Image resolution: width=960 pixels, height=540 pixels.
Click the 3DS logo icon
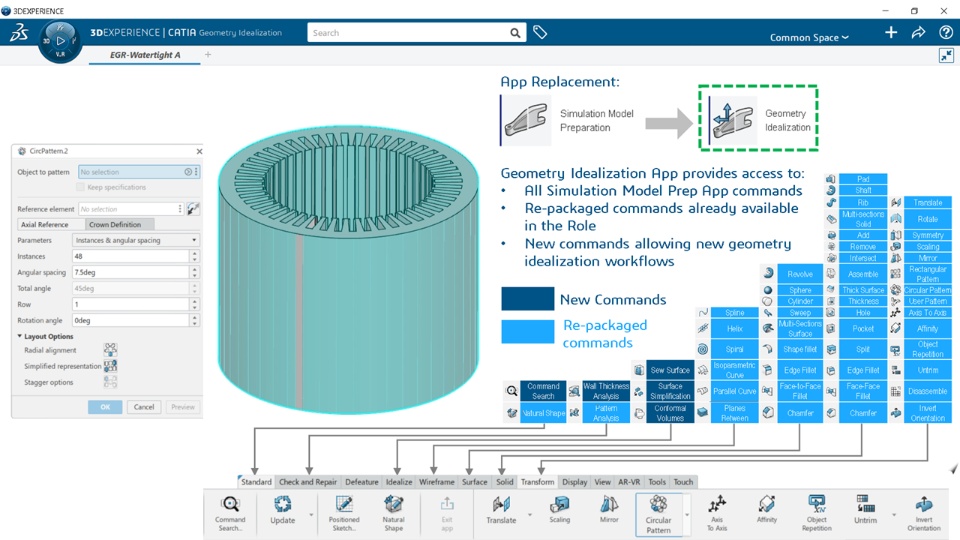click(19, 32)
